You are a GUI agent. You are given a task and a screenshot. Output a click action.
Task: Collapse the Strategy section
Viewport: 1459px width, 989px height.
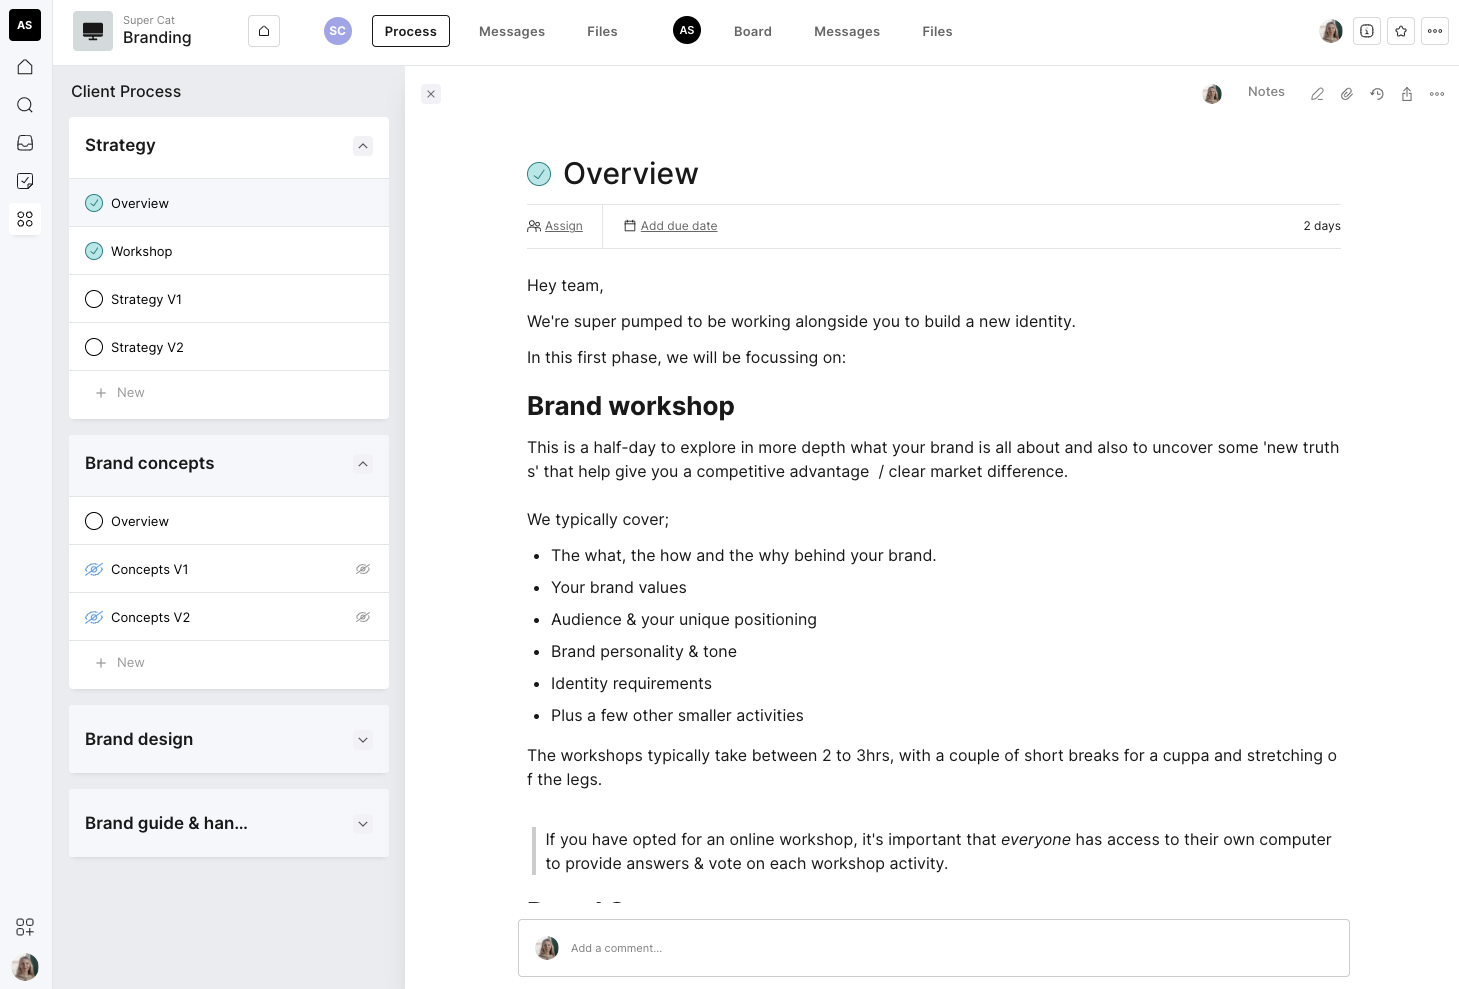coord(363,146)
